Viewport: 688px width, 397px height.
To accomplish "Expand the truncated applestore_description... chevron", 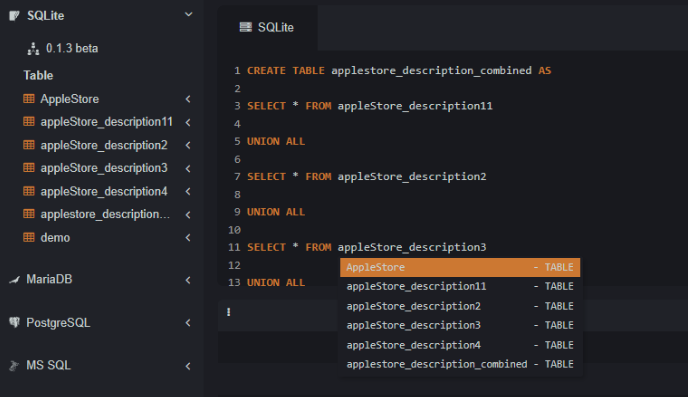I will pyautogui.click(x=188, y=215).
